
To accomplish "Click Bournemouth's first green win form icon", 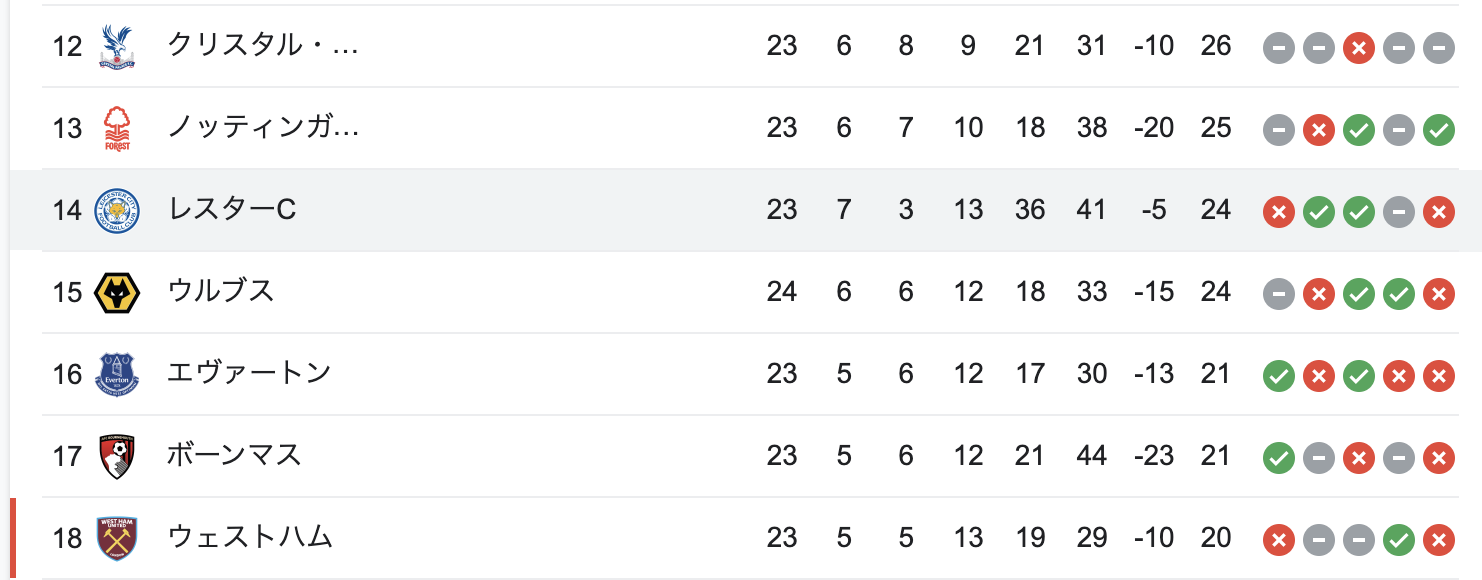I will tap(1278, 457).
